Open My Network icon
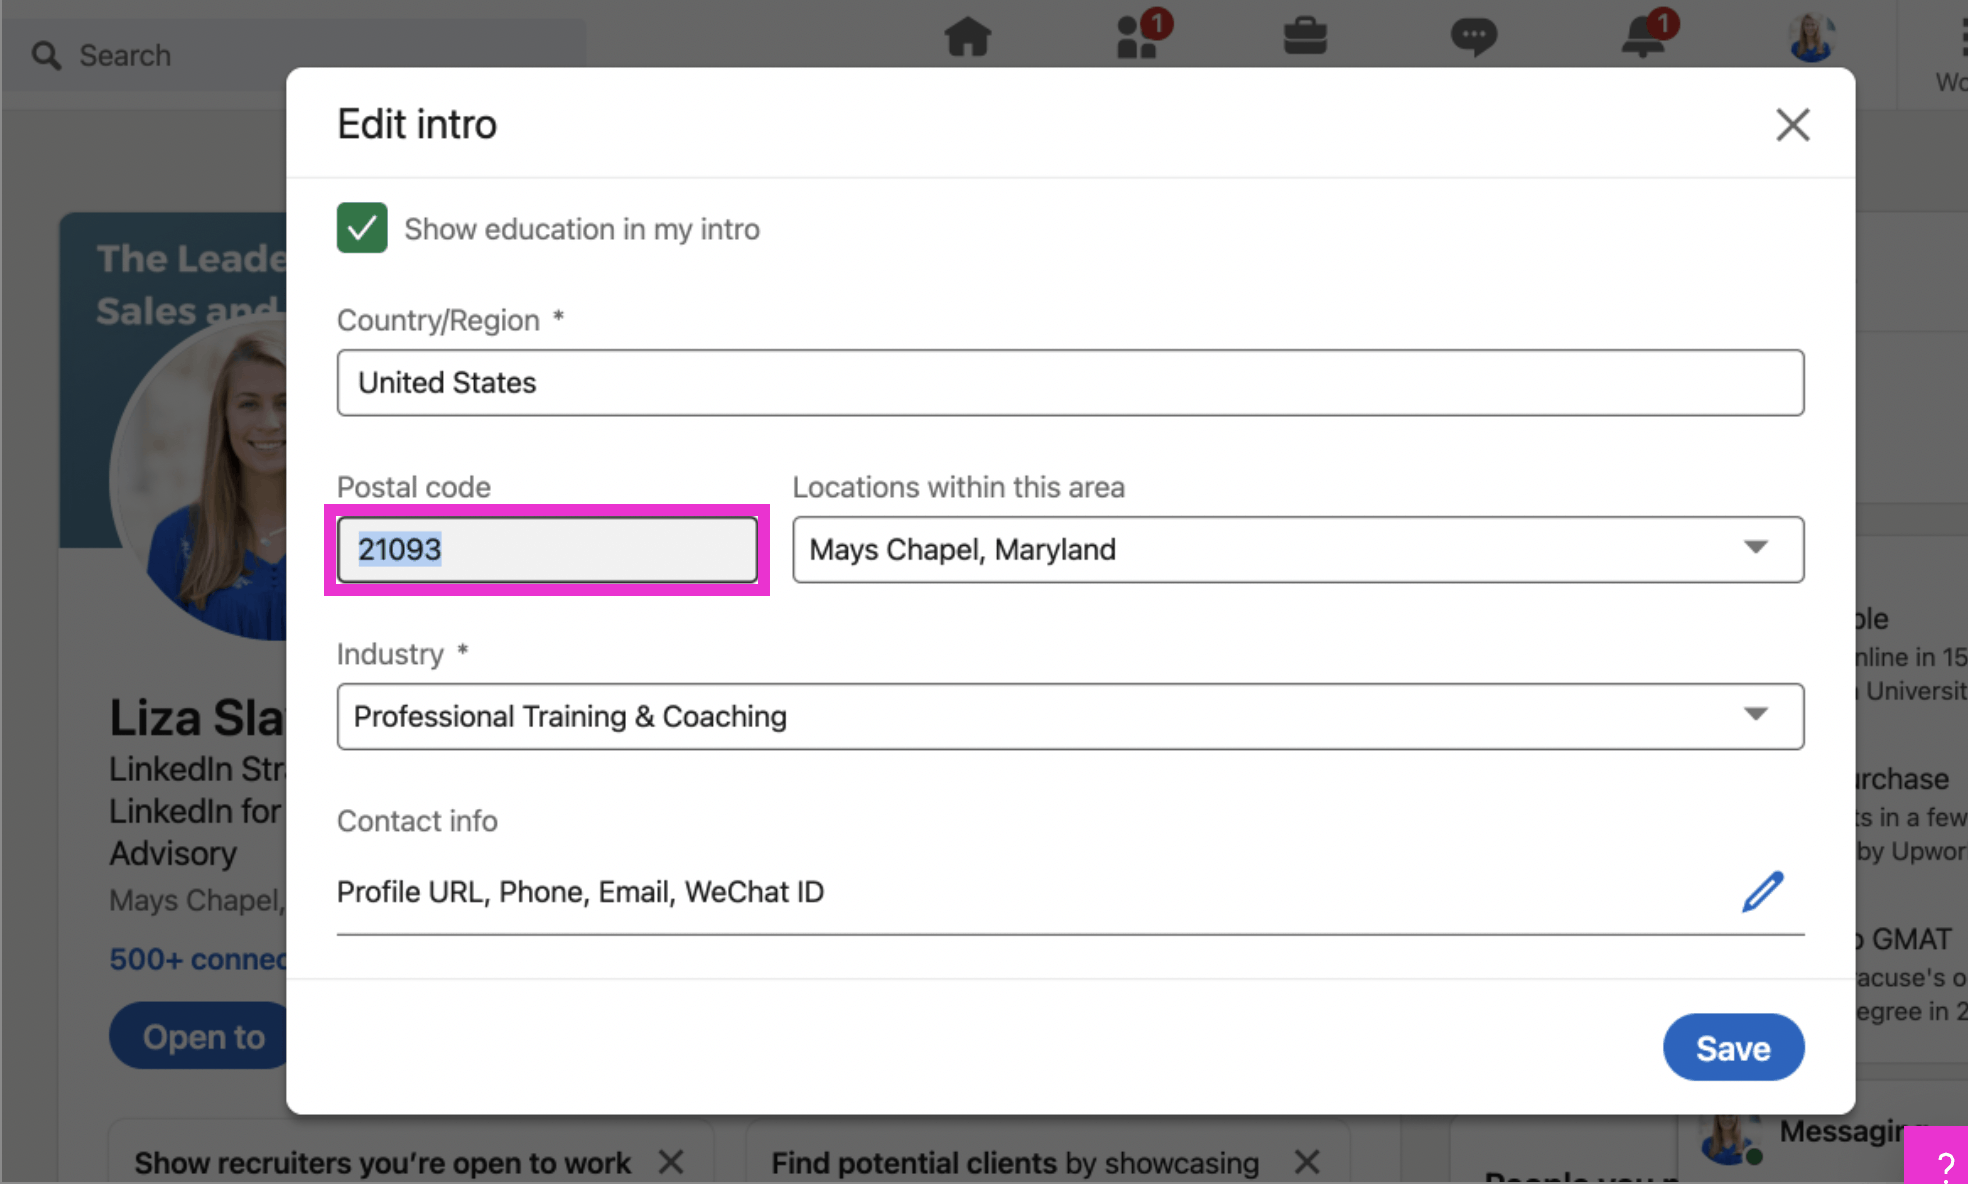 [1140, 36]
